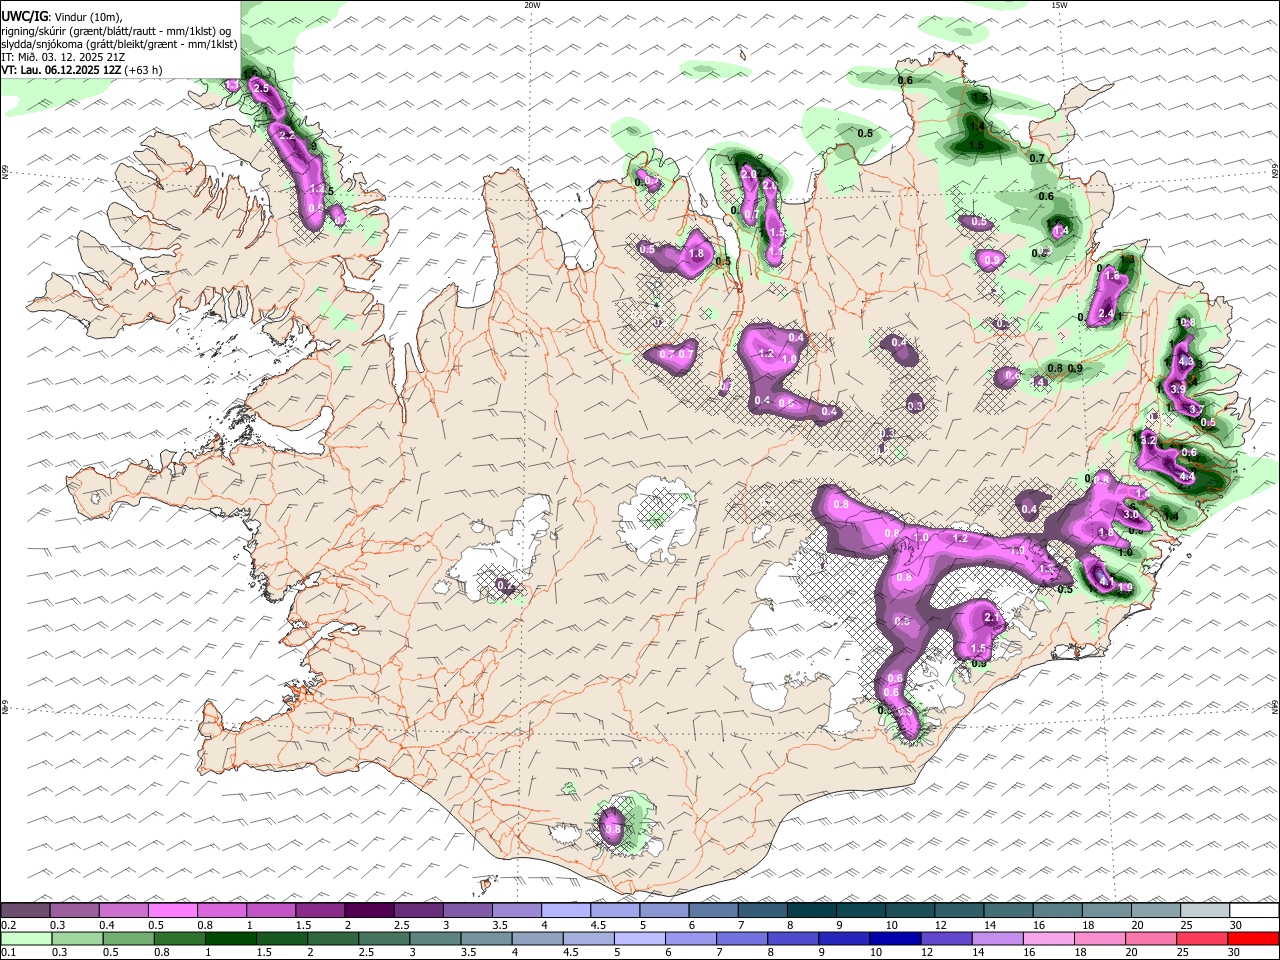1280x960 pixels.
Task: Click the 12–14 violet swatch in bottom row
Action: click(x=946, y=938)
